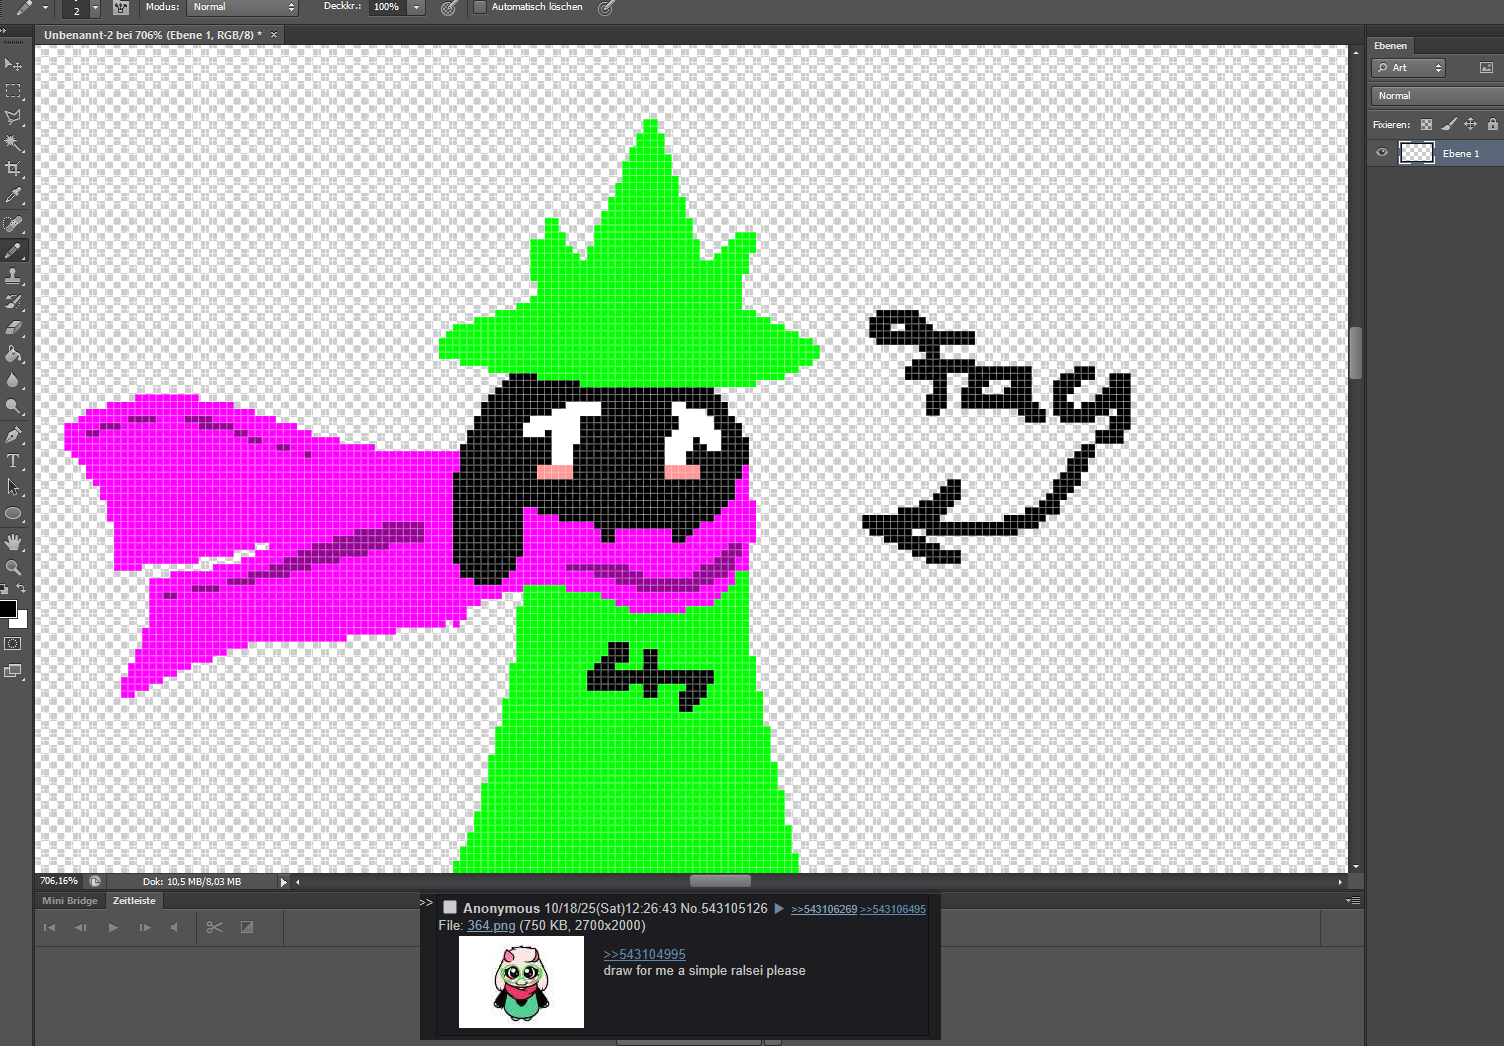Image resolution: width=1504 pixels, height=1046 pixels.
Task: Click the vertical scrollbar thumb
Action: (x=1356, y=353)
